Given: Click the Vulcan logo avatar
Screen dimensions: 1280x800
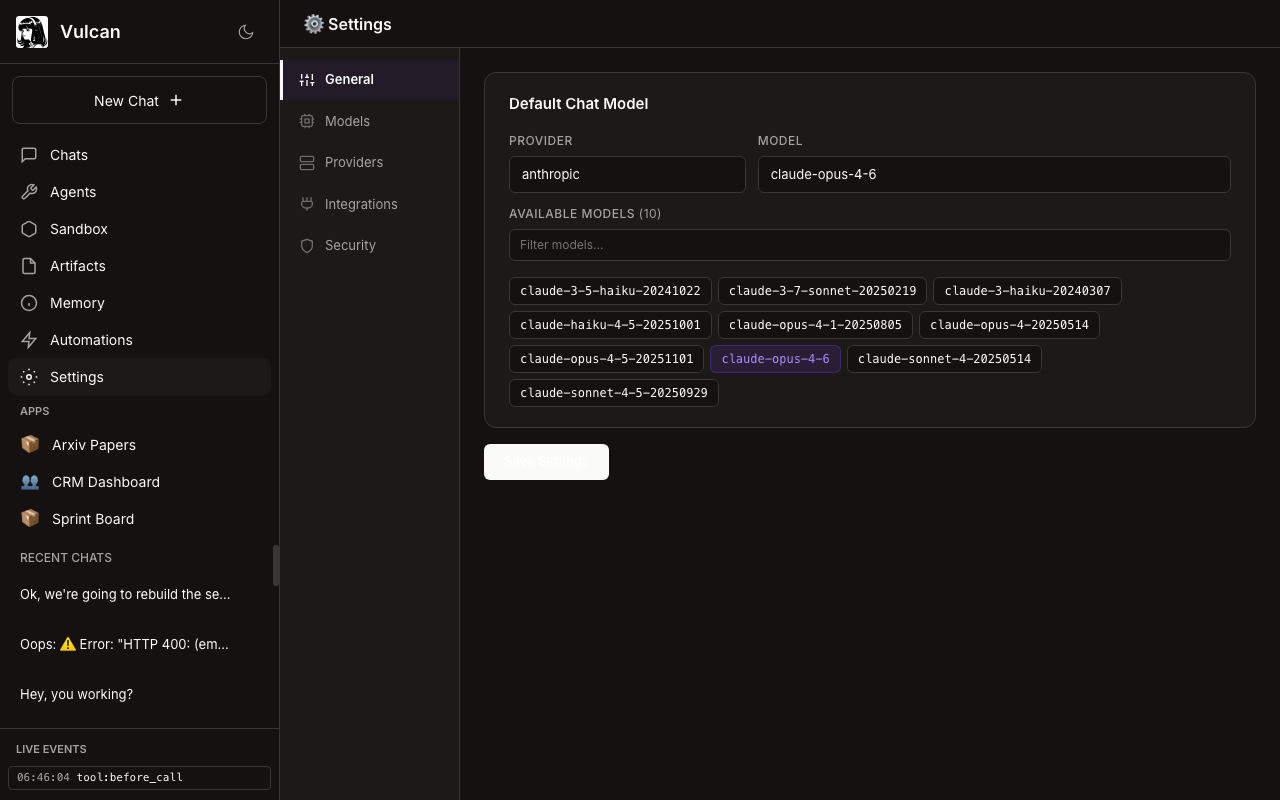Looking at the screenshot, I should [x=32, y=32].
